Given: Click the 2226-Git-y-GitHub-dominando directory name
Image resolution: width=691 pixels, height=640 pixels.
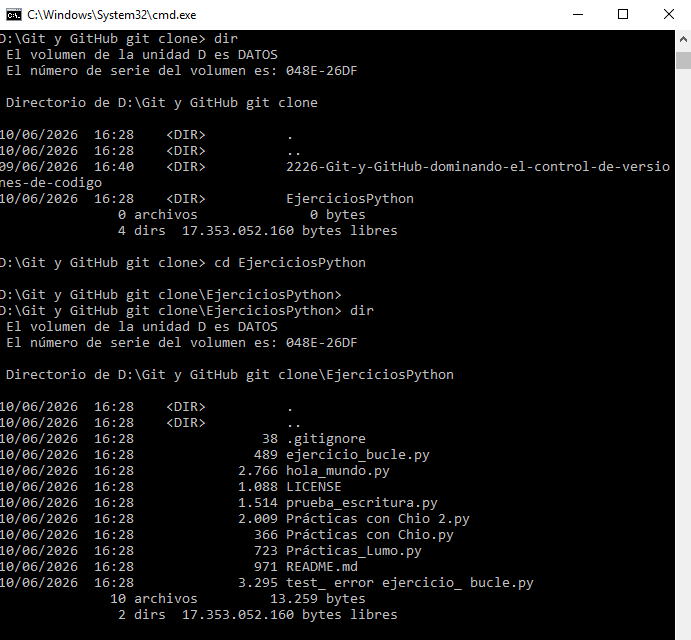Looking at the screenshot, I should pos(478,167).
